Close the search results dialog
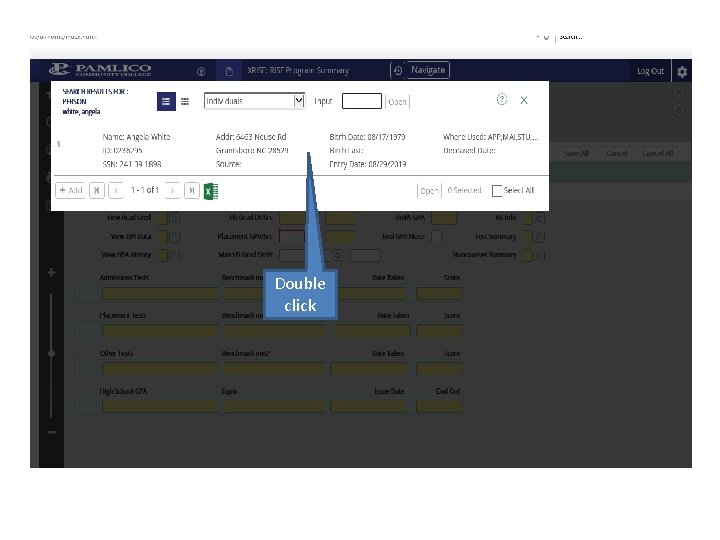720x540 pixels. 524,100
